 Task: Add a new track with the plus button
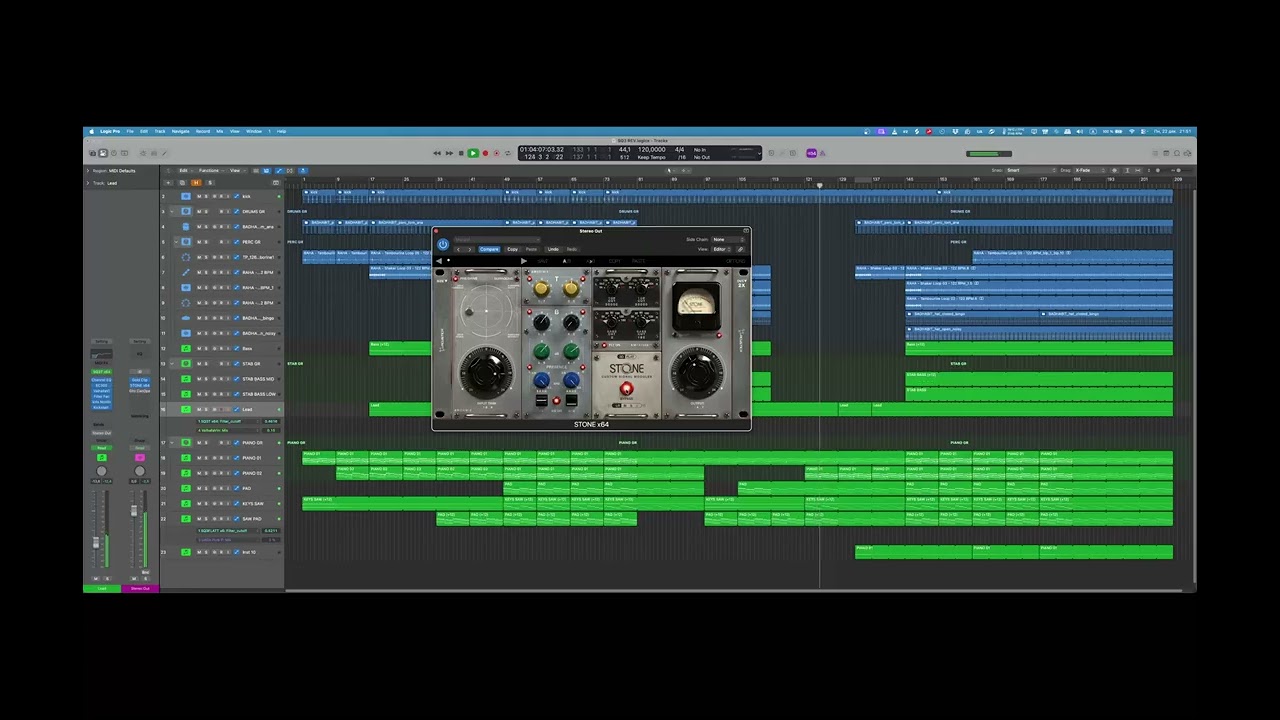tap(168, 183)
